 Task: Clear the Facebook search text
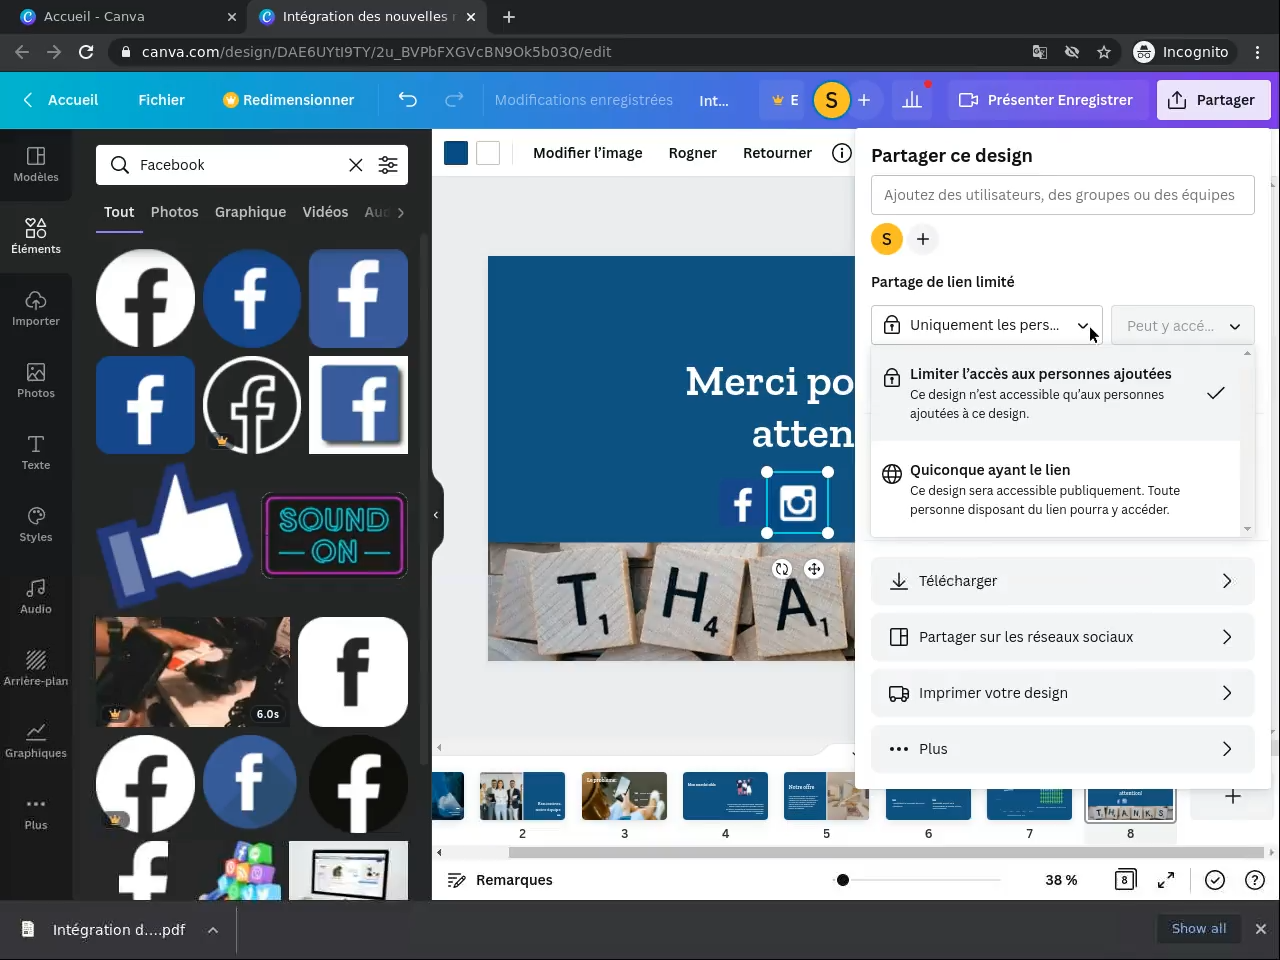(x=355, y=165)
